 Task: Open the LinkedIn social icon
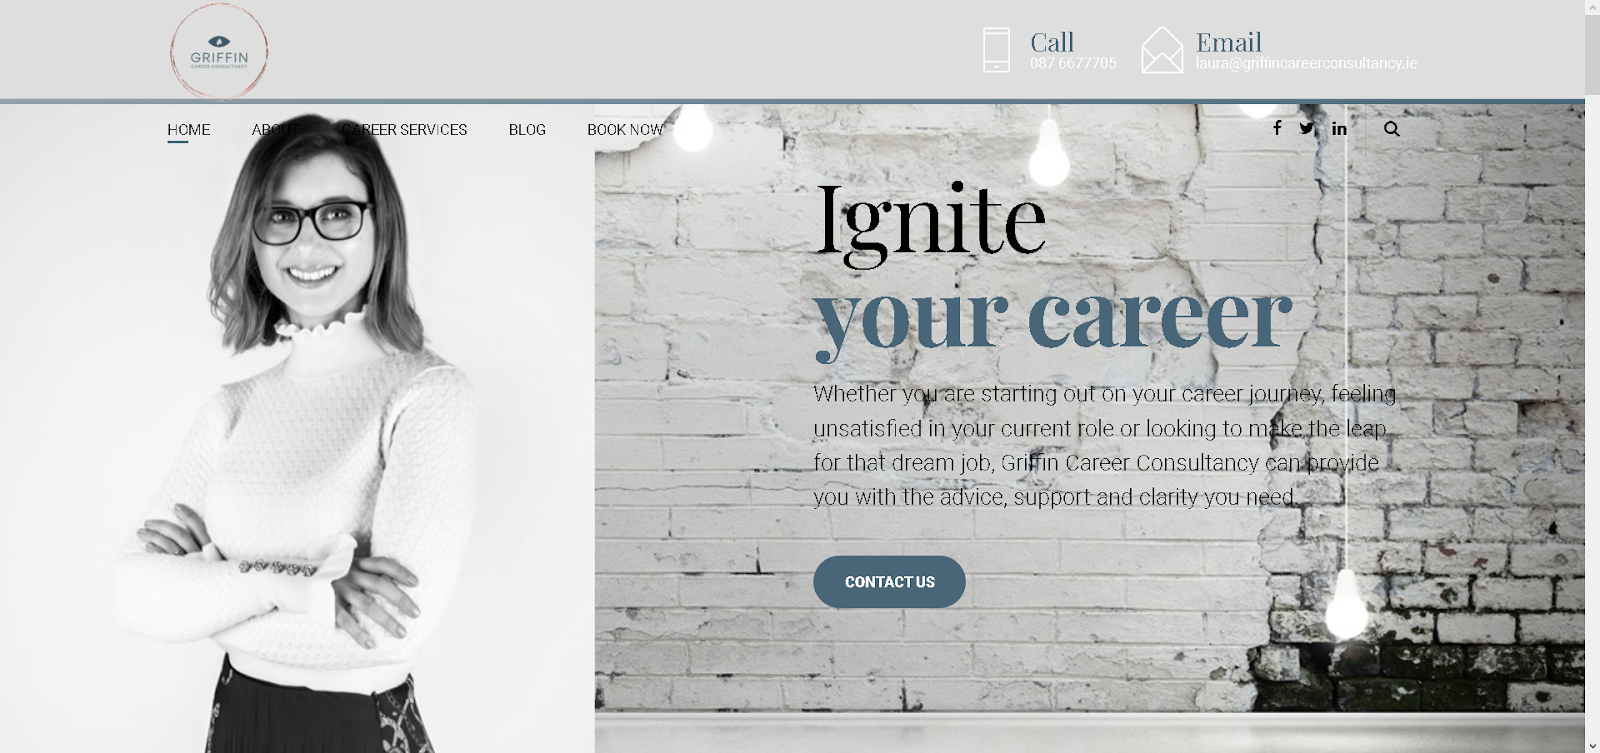point(1339,128)
